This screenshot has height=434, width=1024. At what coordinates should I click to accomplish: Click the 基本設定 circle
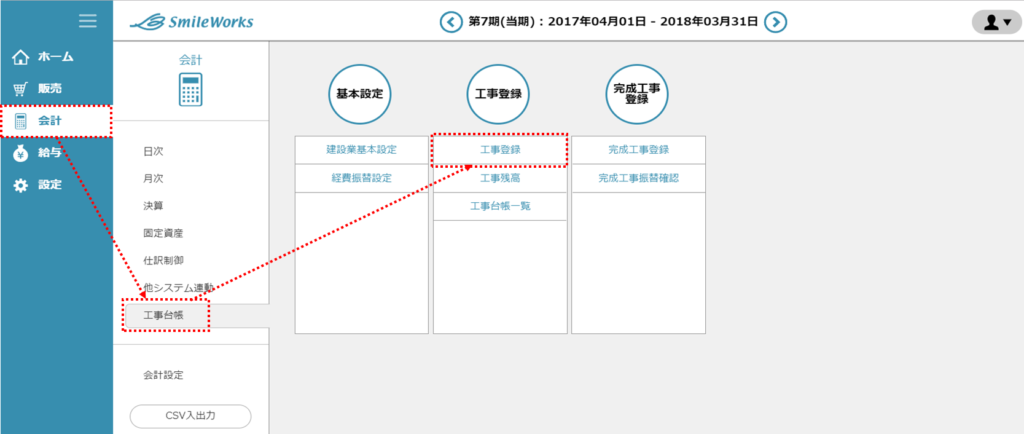coord(359,94)
